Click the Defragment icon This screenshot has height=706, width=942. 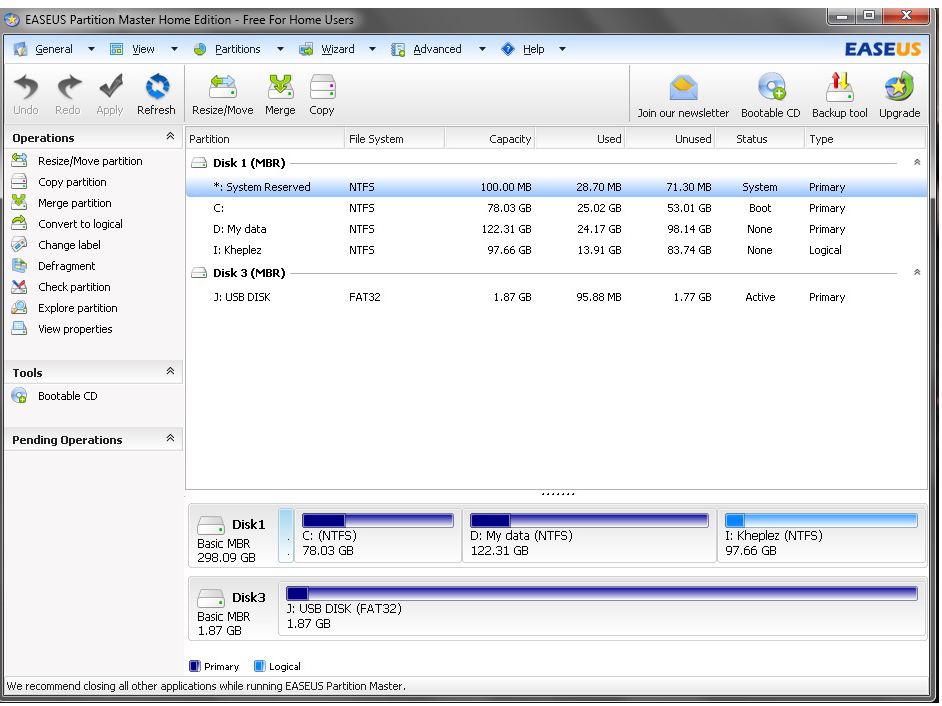point(19,266)
